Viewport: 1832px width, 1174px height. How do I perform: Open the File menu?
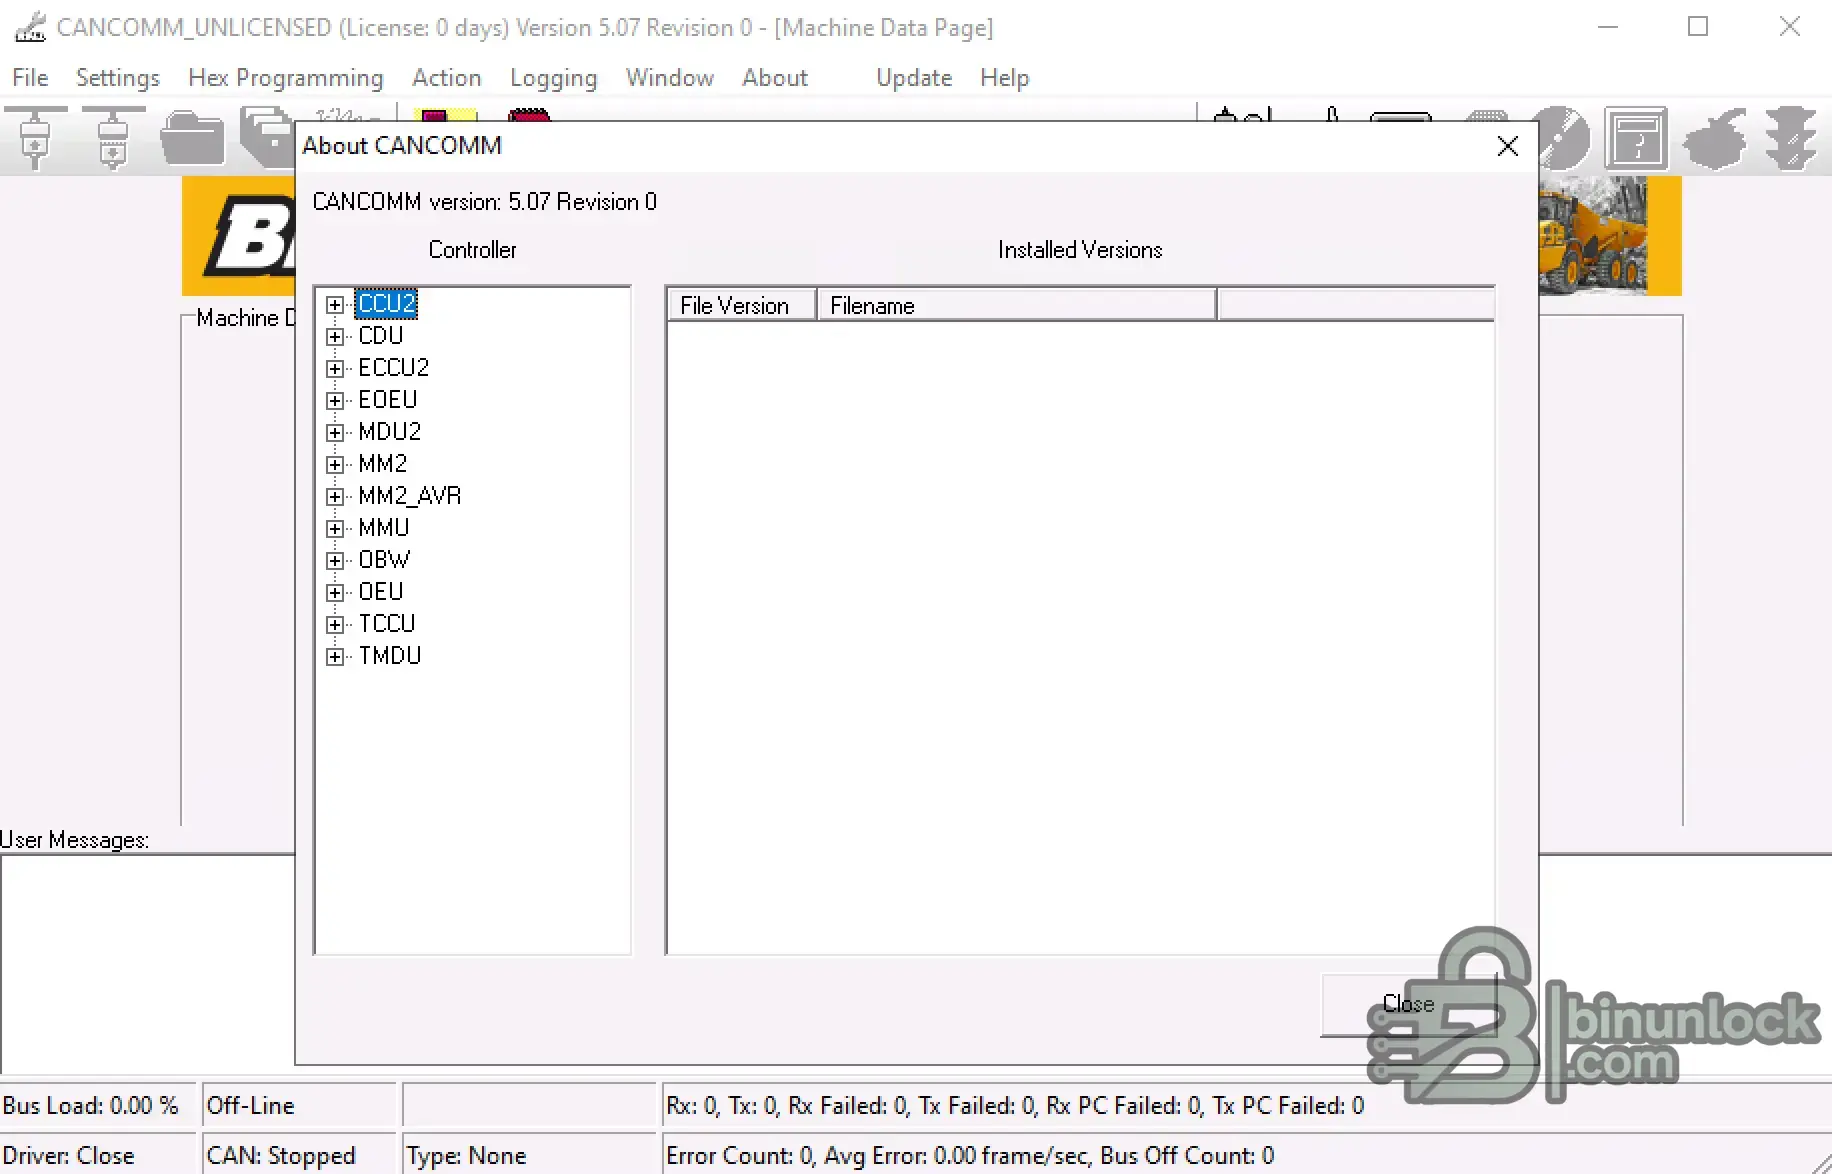click(x=30, y=78)
